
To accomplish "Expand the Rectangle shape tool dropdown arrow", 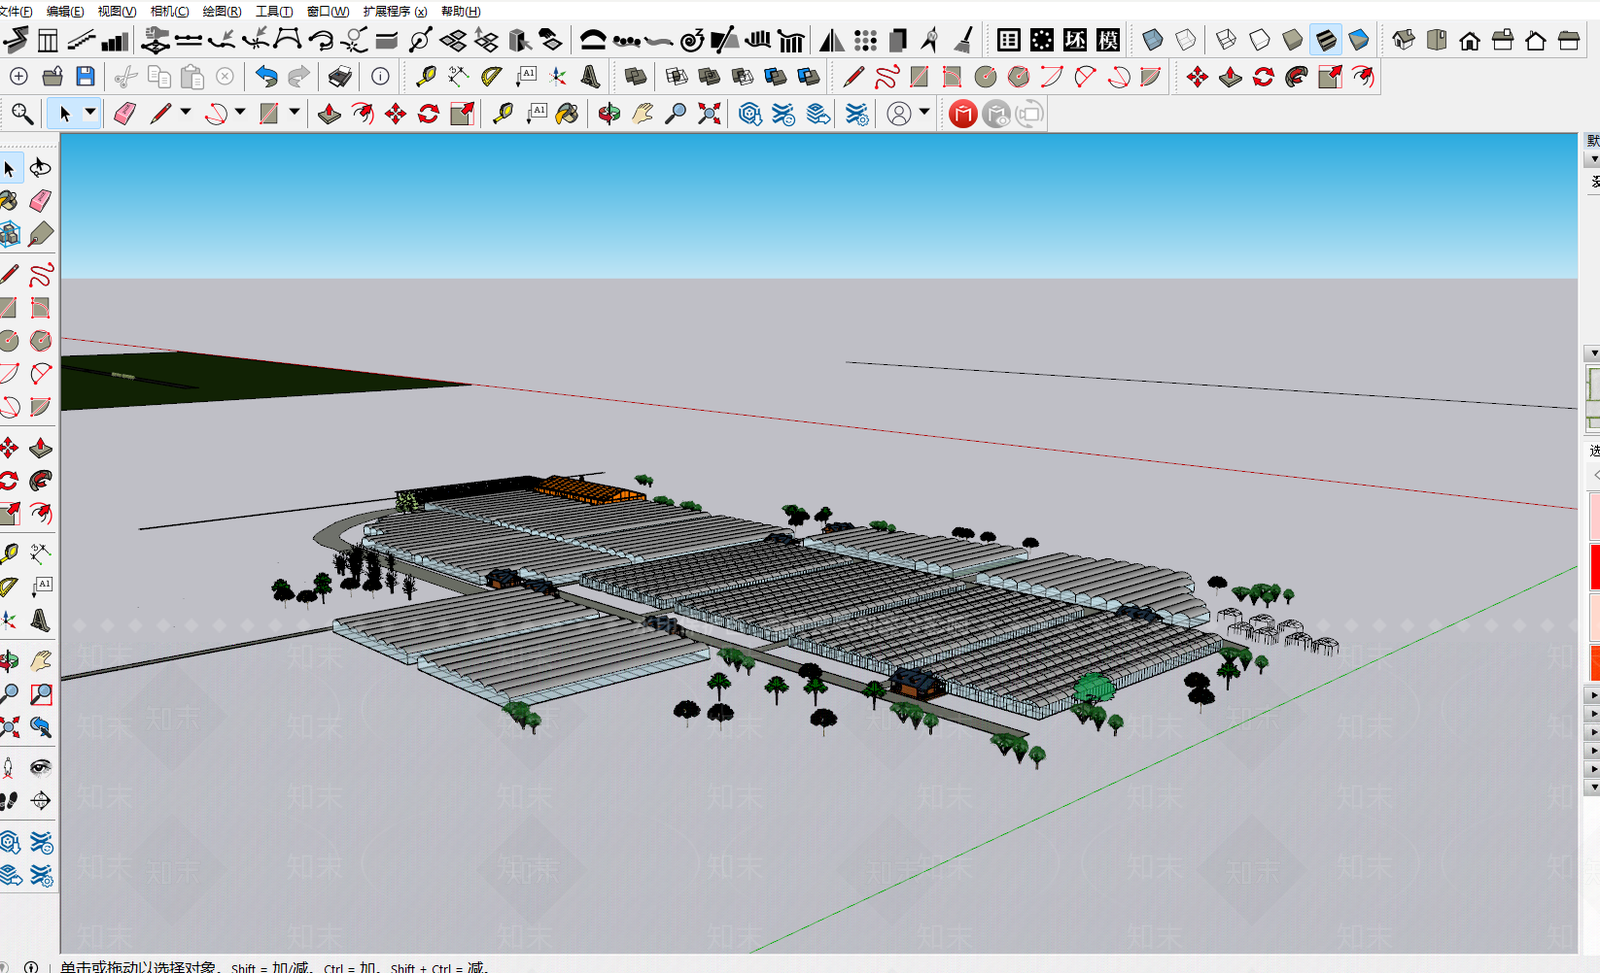I will pos(294,113).
